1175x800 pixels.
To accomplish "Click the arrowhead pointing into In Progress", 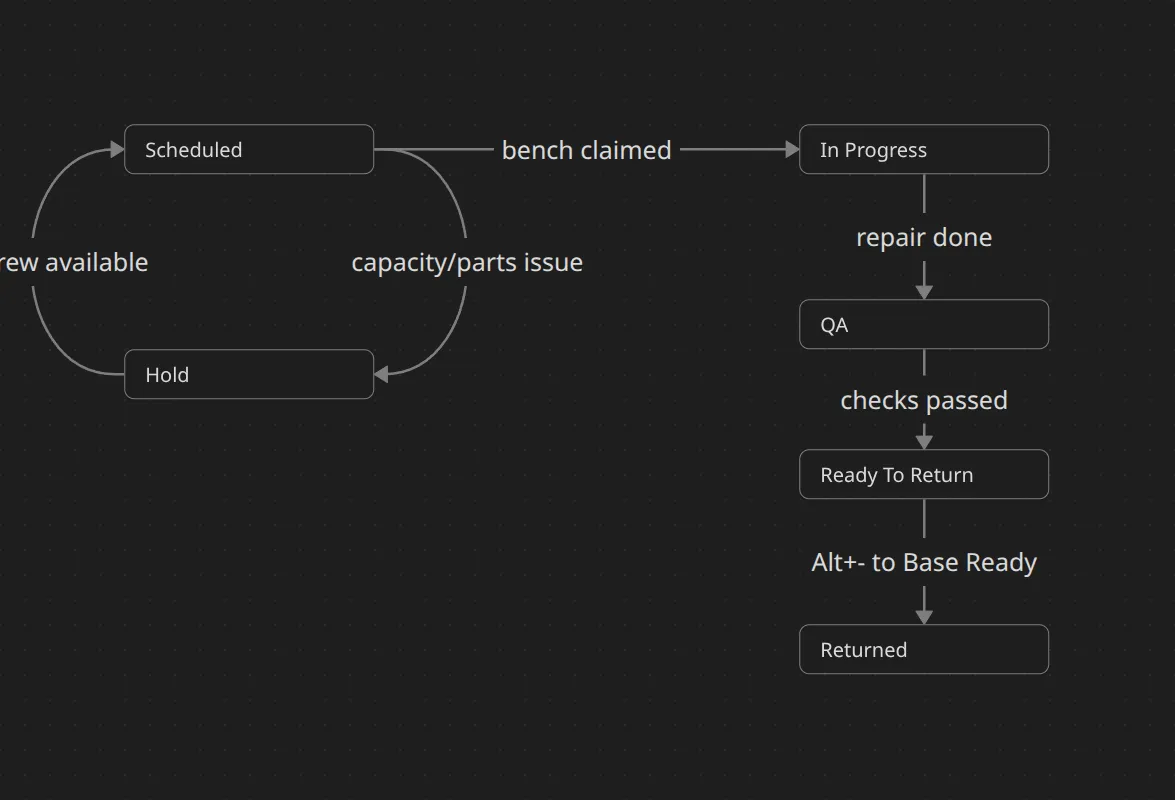I will pos(792,150).
